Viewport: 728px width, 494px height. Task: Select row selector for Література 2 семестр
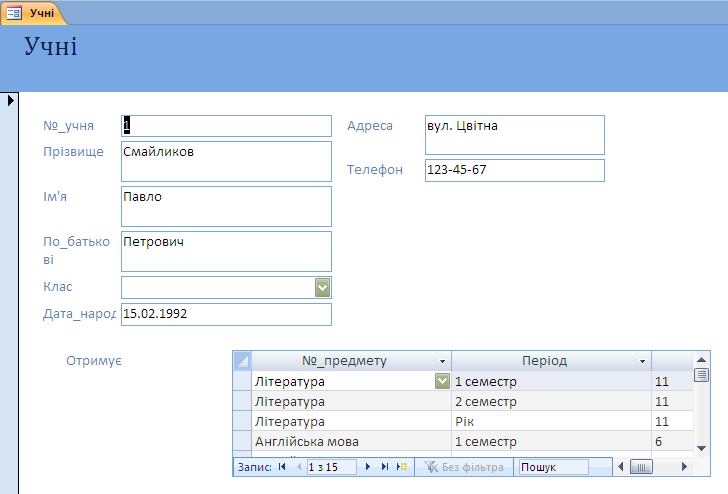point(242,401)
